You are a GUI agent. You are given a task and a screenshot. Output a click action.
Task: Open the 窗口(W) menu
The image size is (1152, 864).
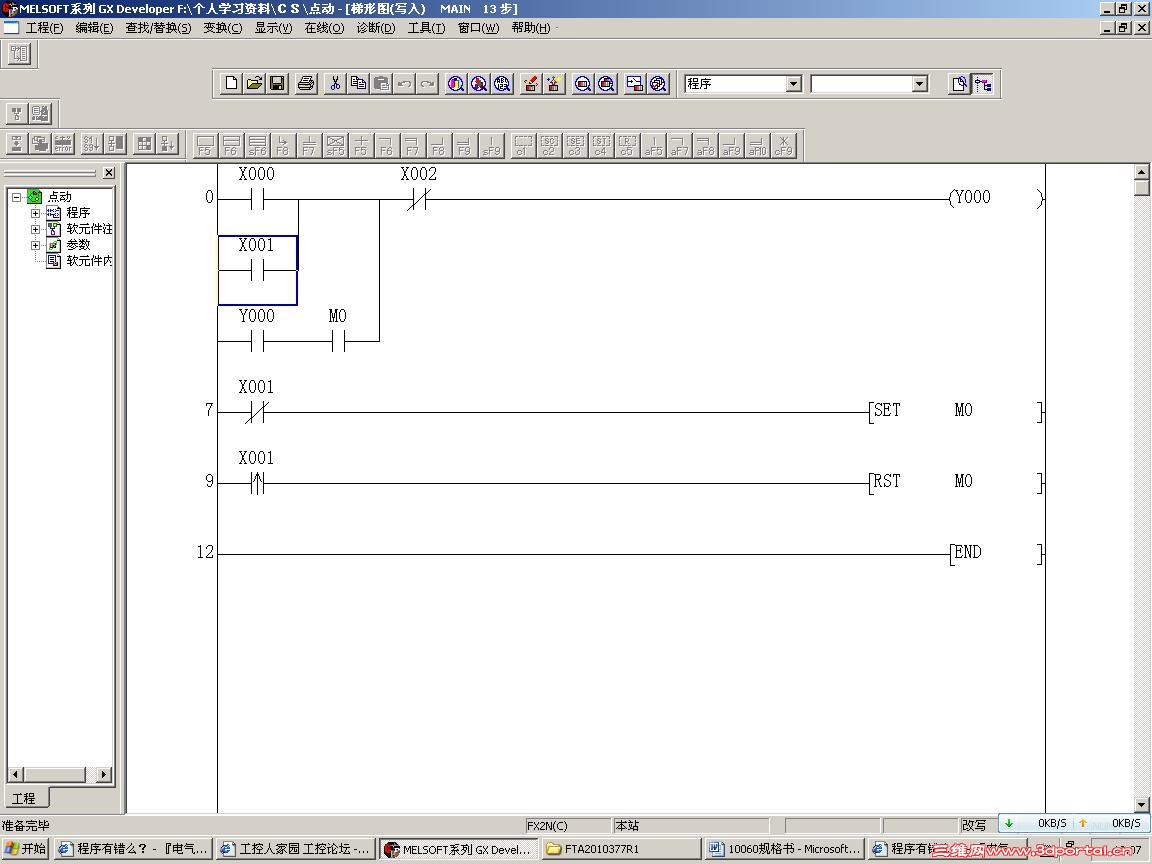[478, 28]
